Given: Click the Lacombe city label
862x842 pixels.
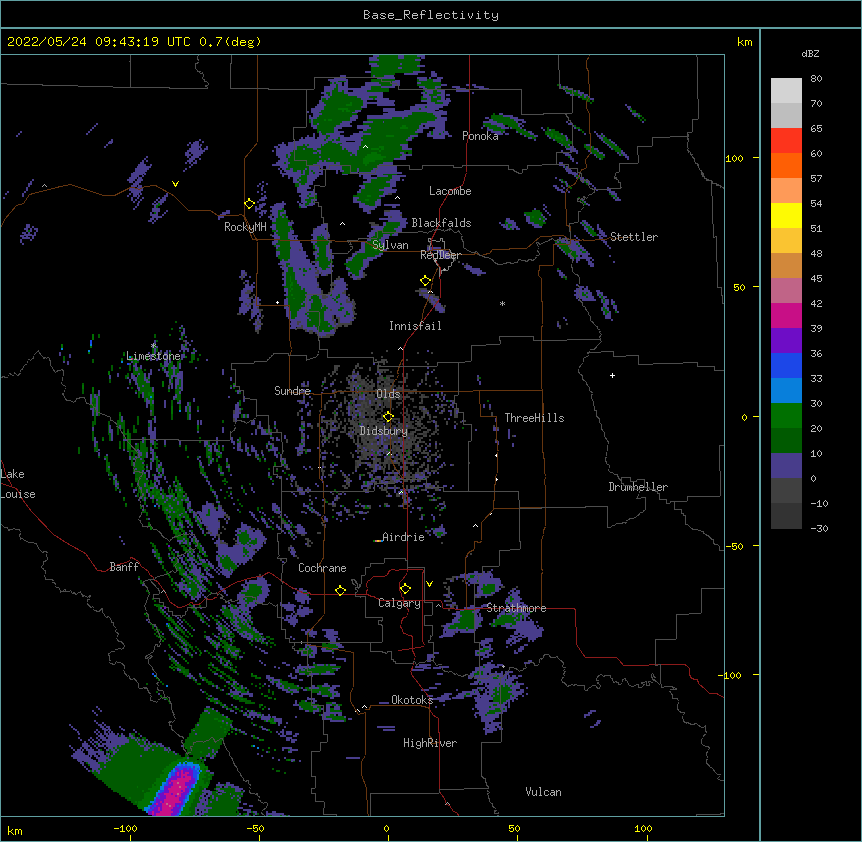Looking at the screenshot, I should coord(450,191).
